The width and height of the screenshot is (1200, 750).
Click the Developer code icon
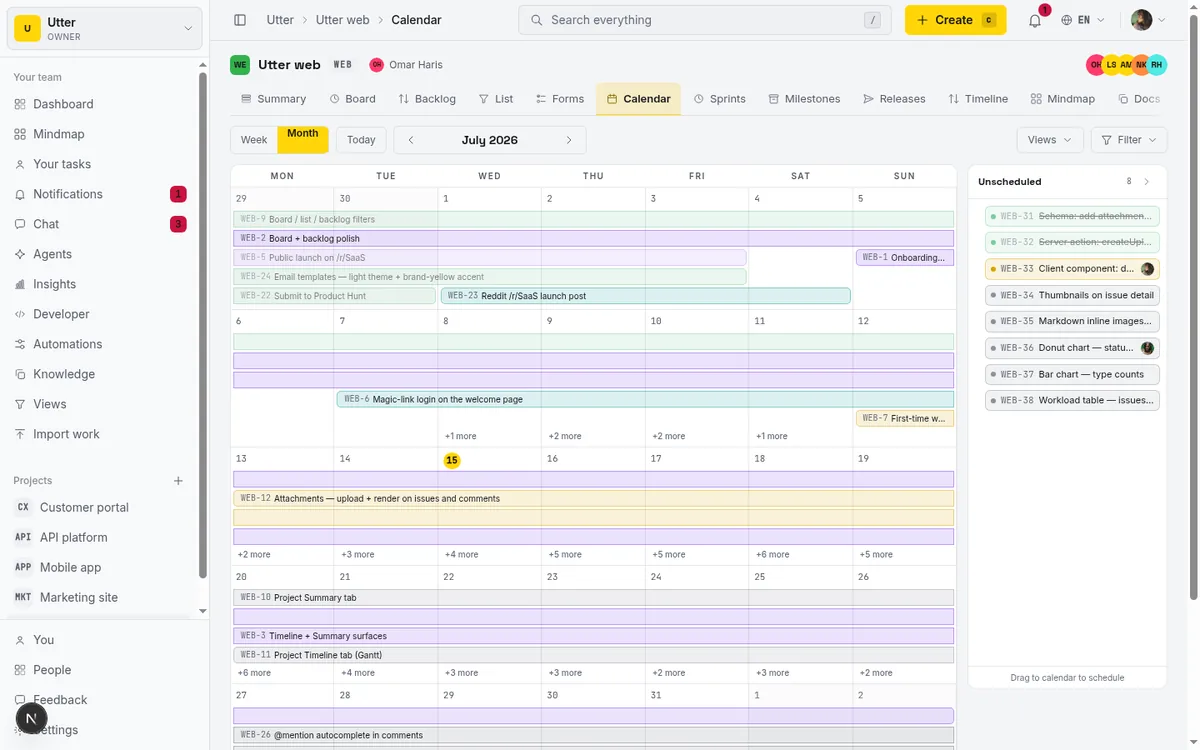pyautogui.click(x=20, y=314)
